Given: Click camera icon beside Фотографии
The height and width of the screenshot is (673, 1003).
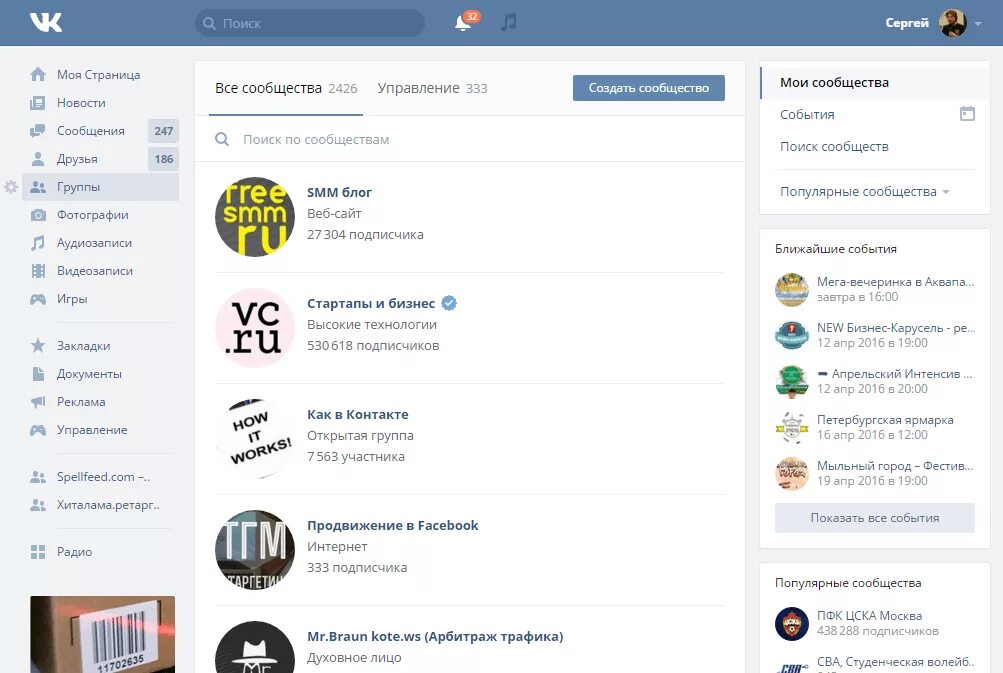Looking at the screenshot, I should pos(38,215).
